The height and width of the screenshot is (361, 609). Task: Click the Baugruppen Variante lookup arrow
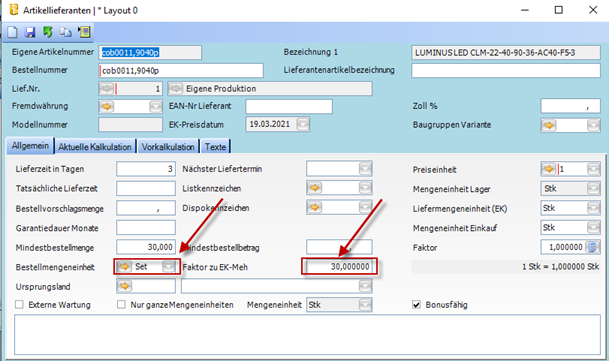tap(549, 125)
